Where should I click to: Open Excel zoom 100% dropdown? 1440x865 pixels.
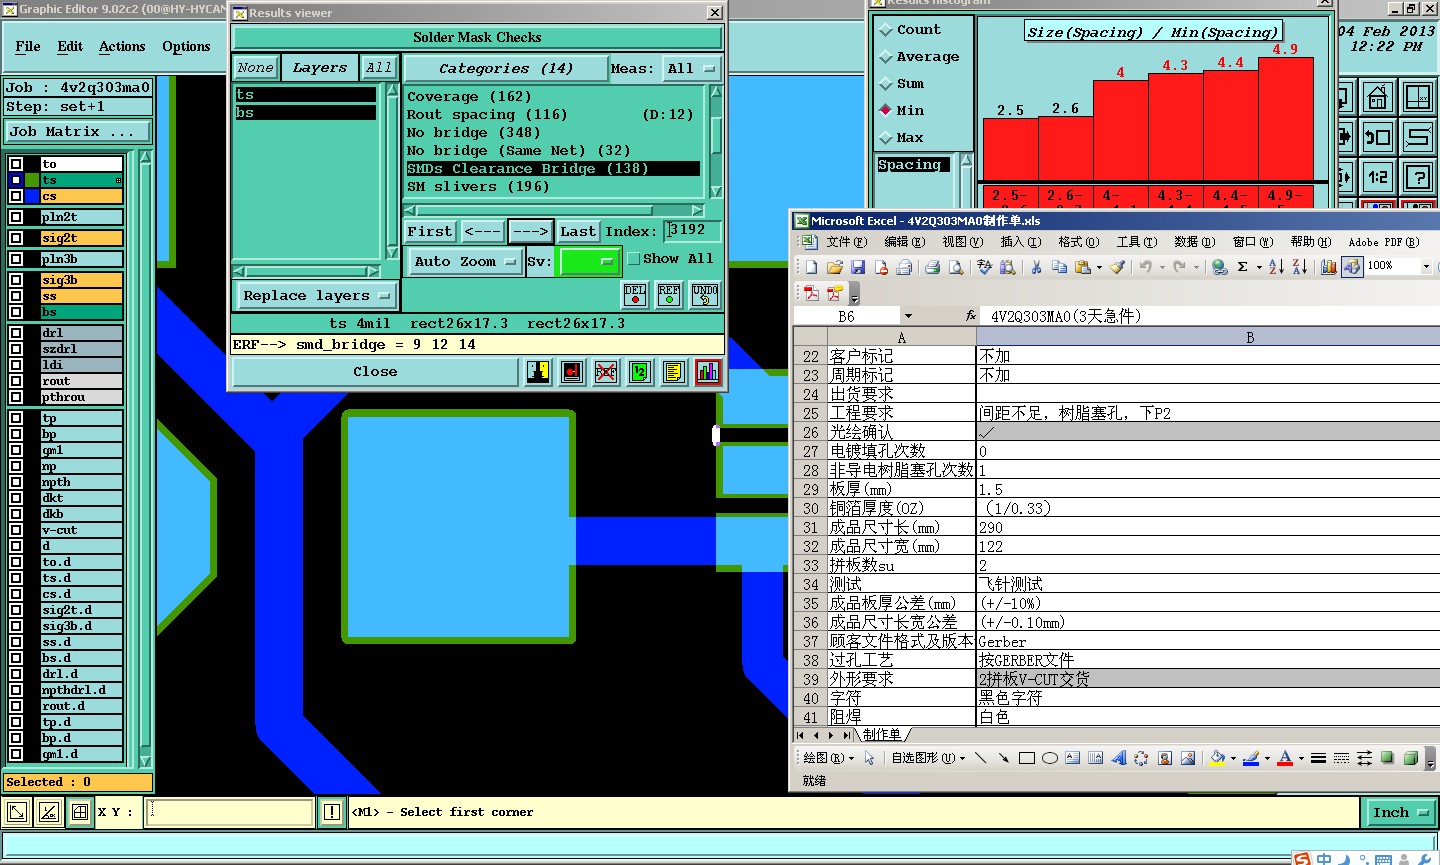point(1426,266)
